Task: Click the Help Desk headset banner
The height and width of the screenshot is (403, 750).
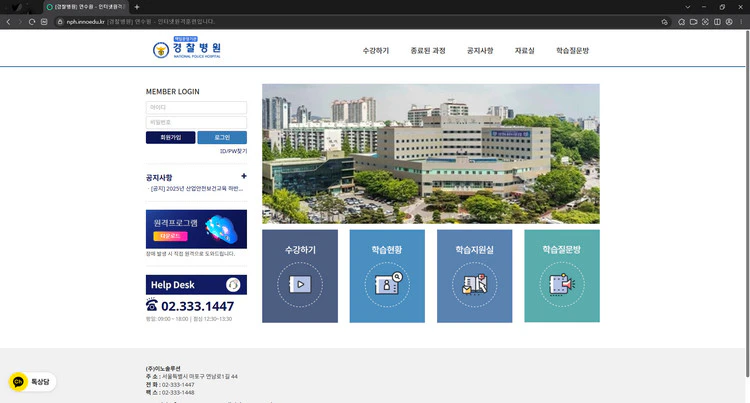Action: point(196,285)
